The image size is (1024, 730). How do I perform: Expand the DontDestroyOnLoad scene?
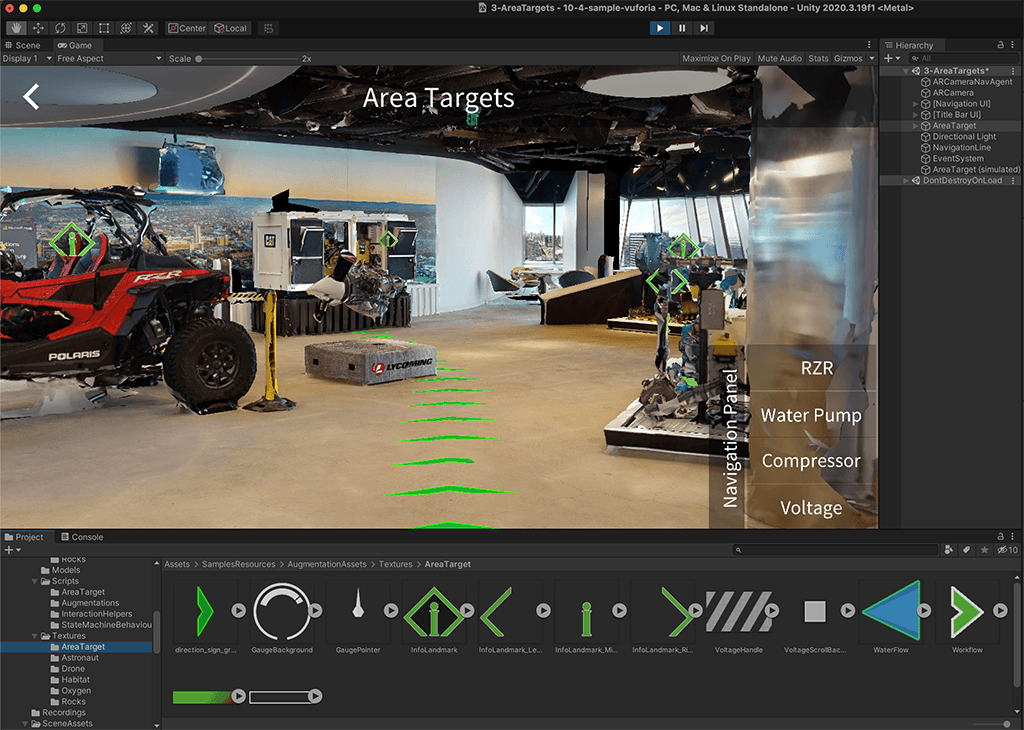point(907,181)
